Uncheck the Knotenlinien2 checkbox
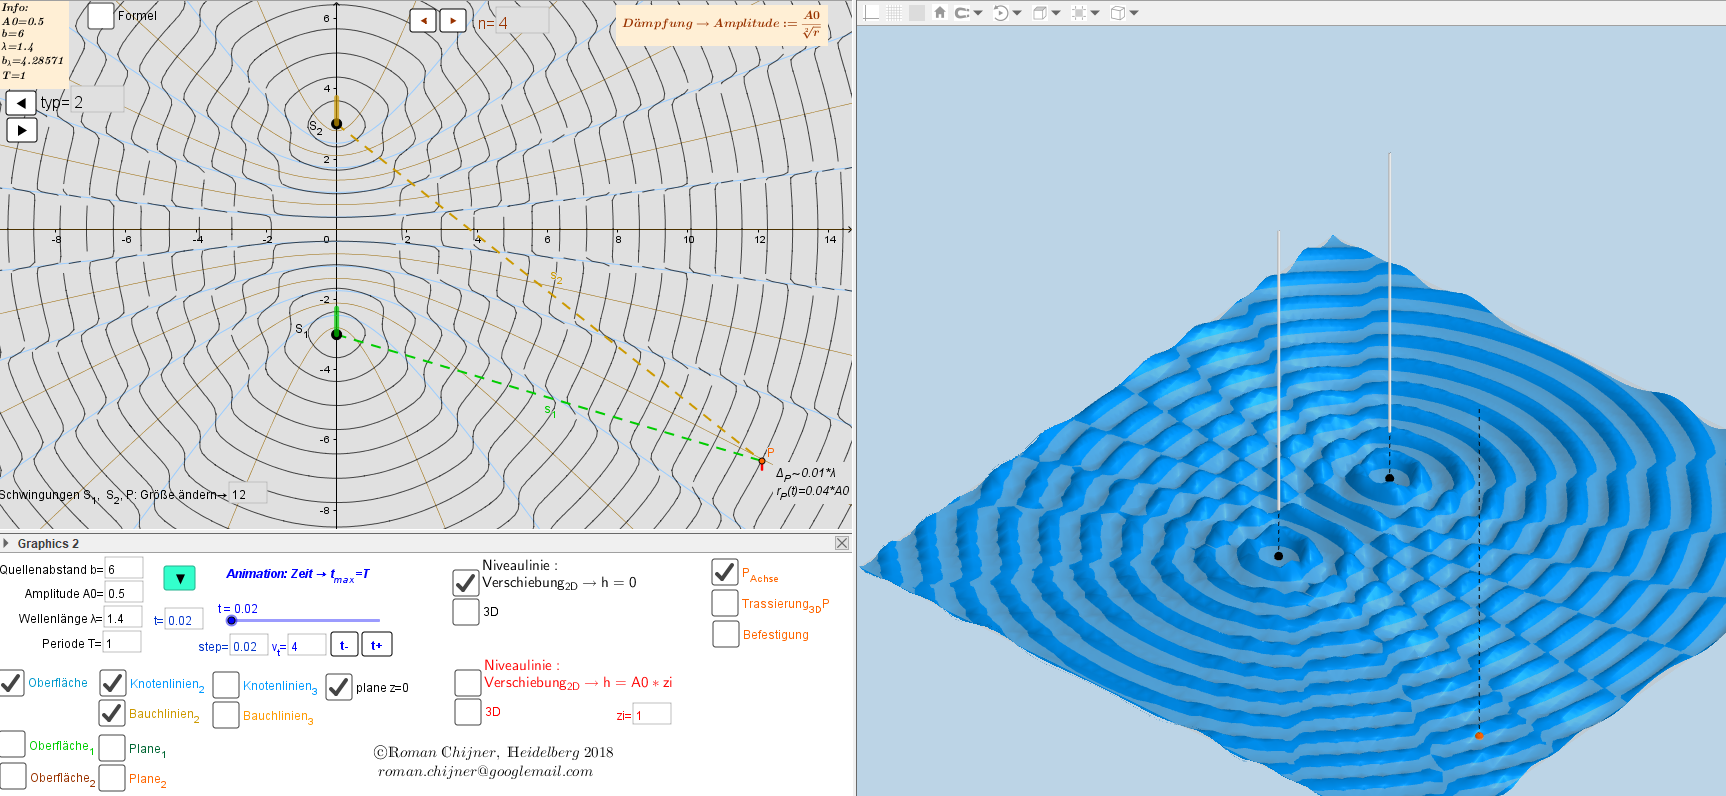 pos(113,683)
